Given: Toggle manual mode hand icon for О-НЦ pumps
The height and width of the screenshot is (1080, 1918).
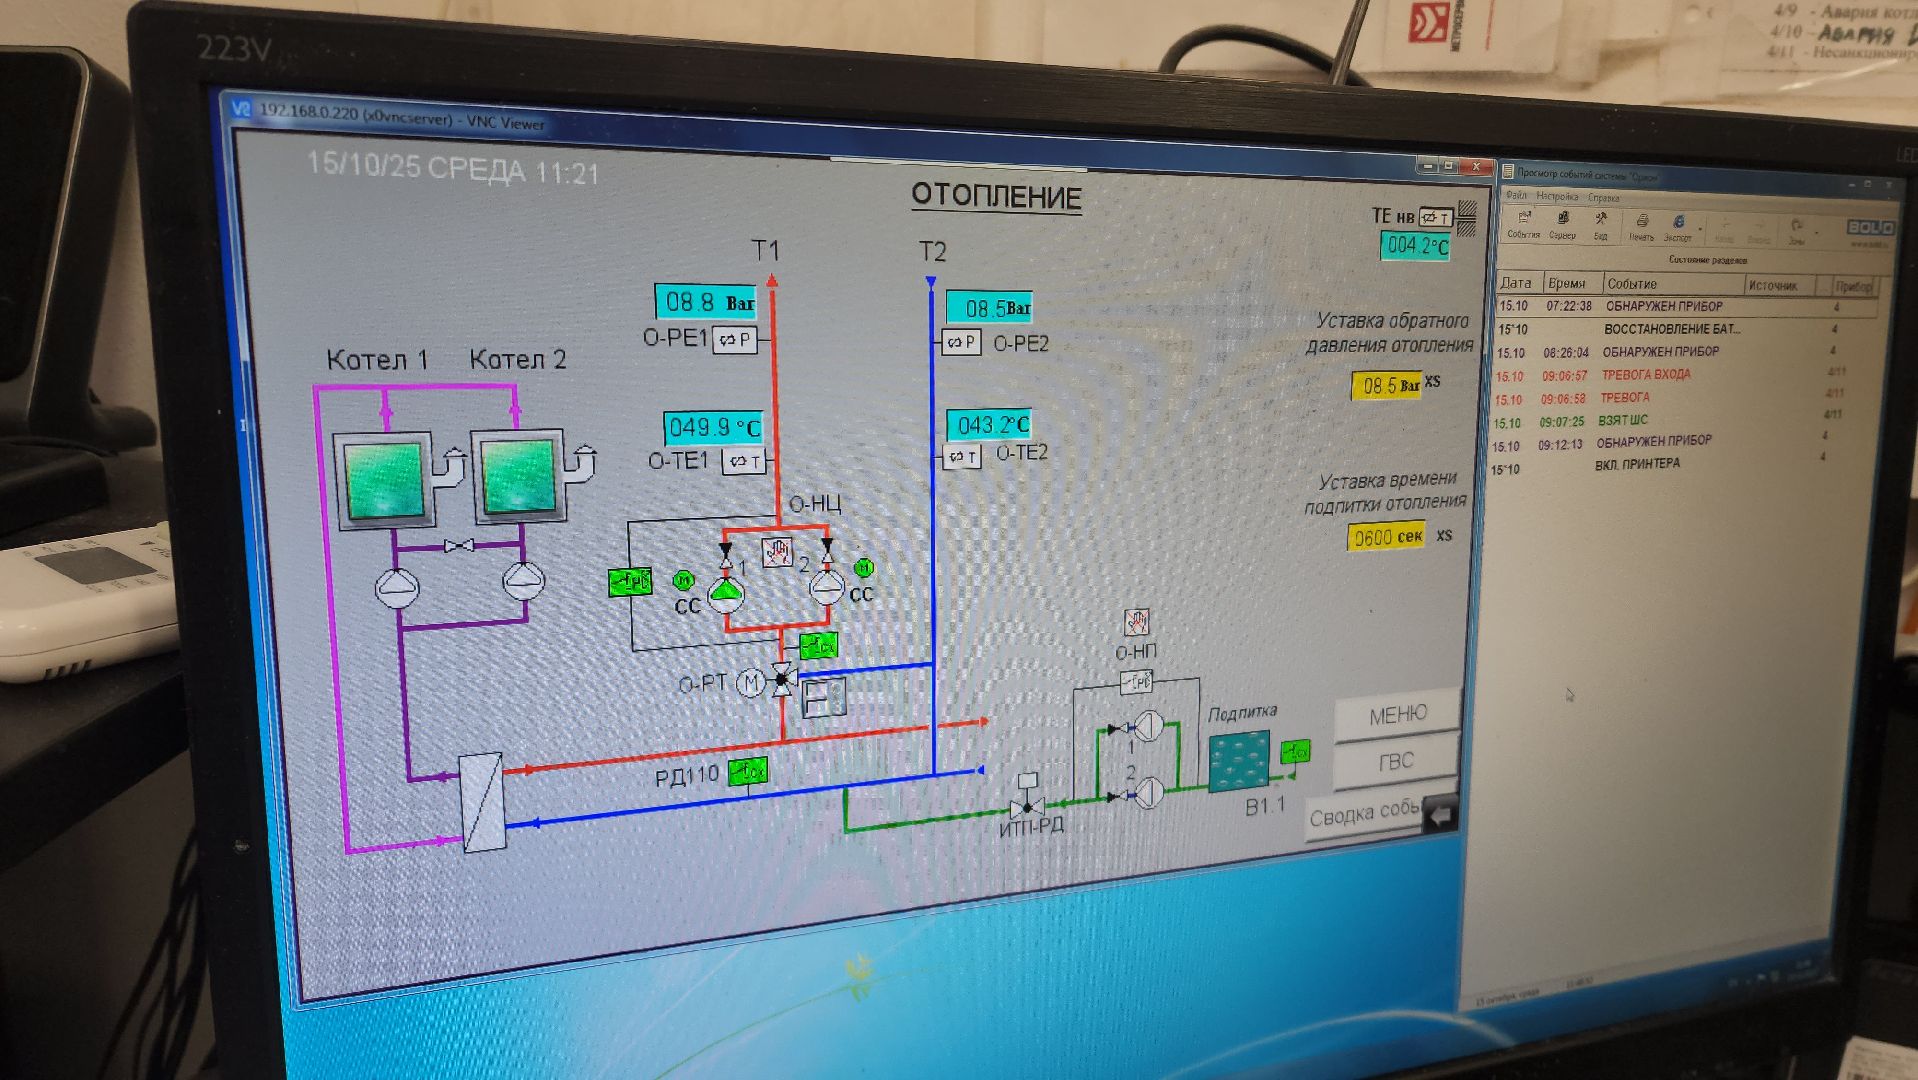Looking at the screenshot, I should [777, 552].
